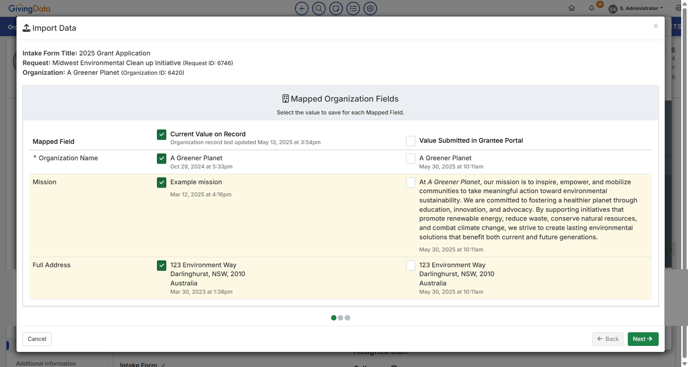688x367 pixels.
Task: Click the Back button
Action: click(608, 339)
